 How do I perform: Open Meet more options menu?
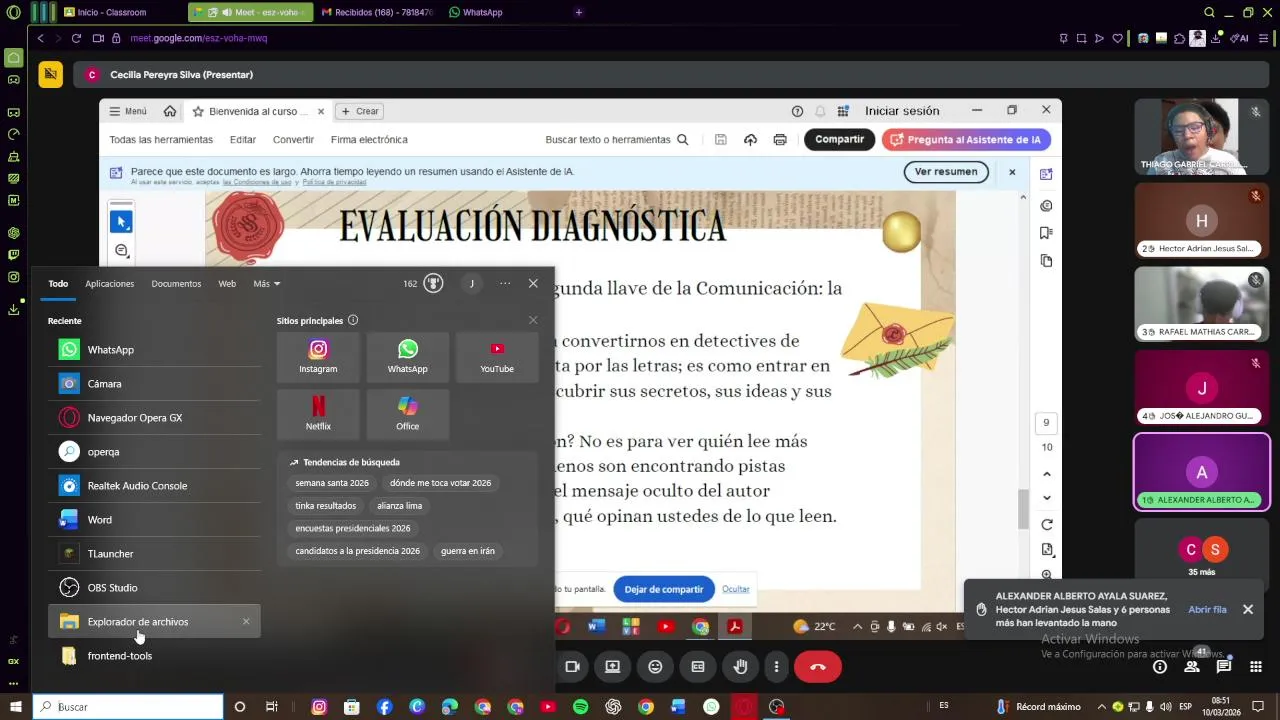click(776, 667)
